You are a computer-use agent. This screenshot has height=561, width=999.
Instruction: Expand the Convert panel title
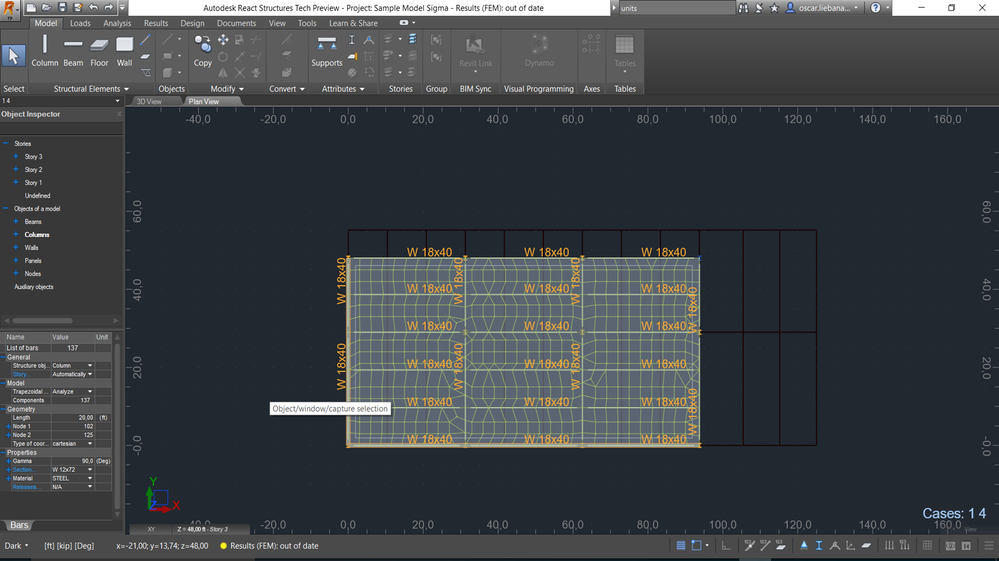287,89
